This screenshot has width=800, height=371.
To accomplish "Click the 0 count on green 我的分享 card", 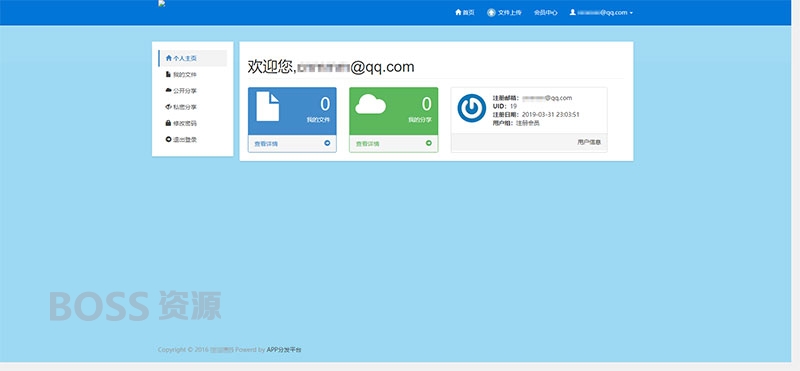I will coord(427,104).
